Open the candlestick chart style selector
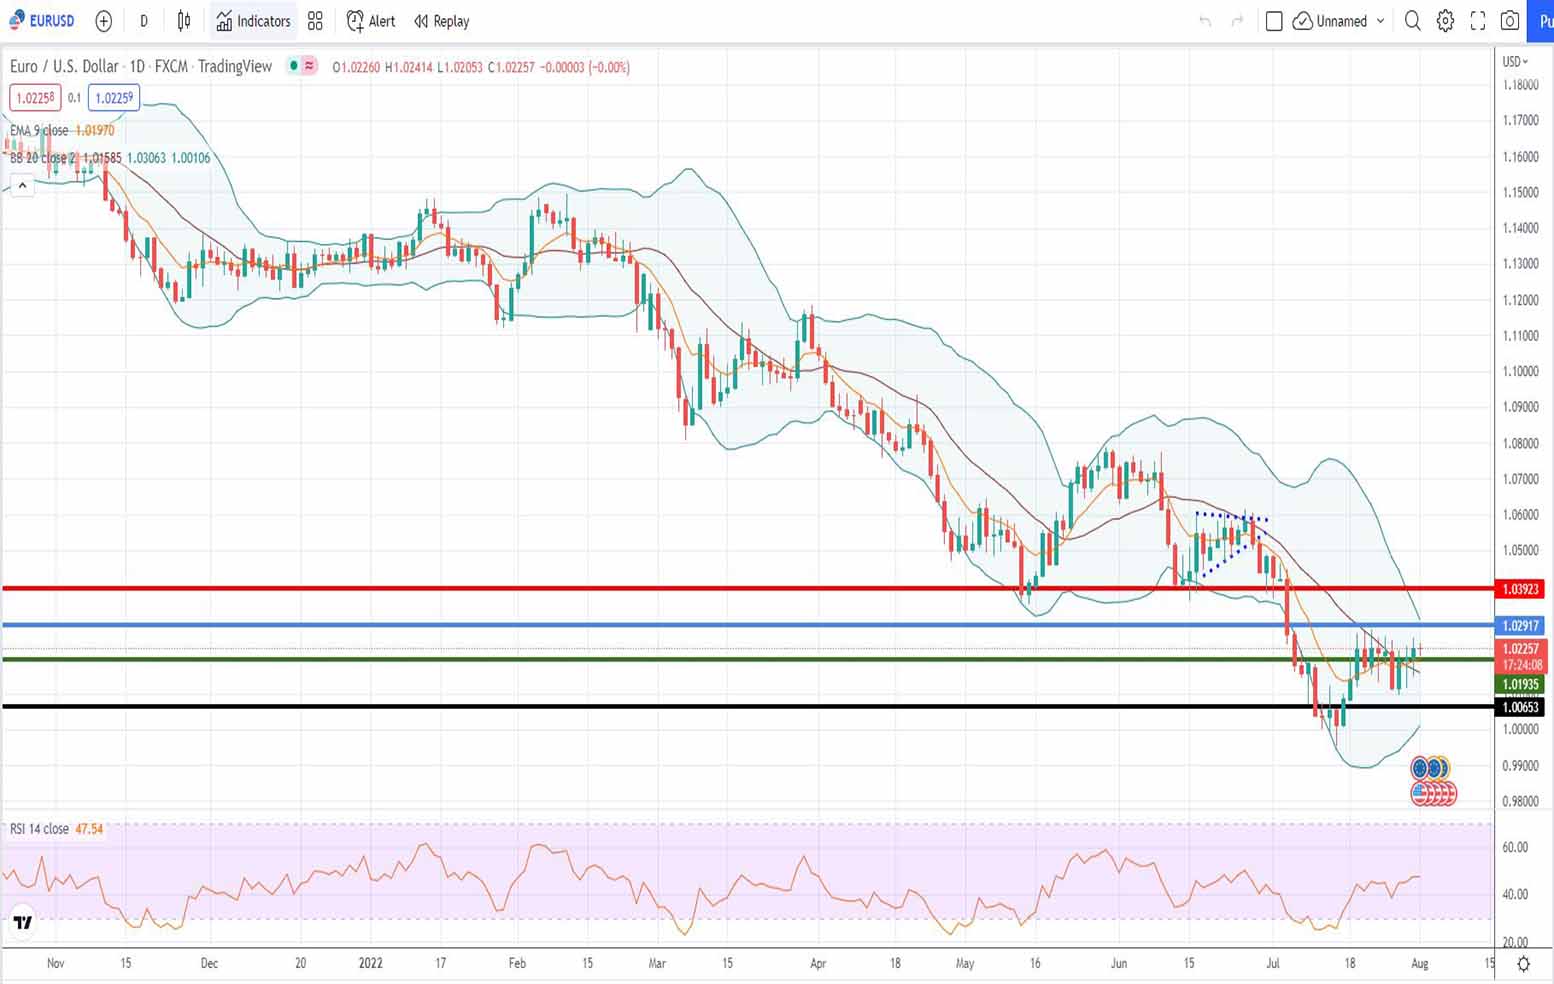1554x984 pixels. click(184, 21)
